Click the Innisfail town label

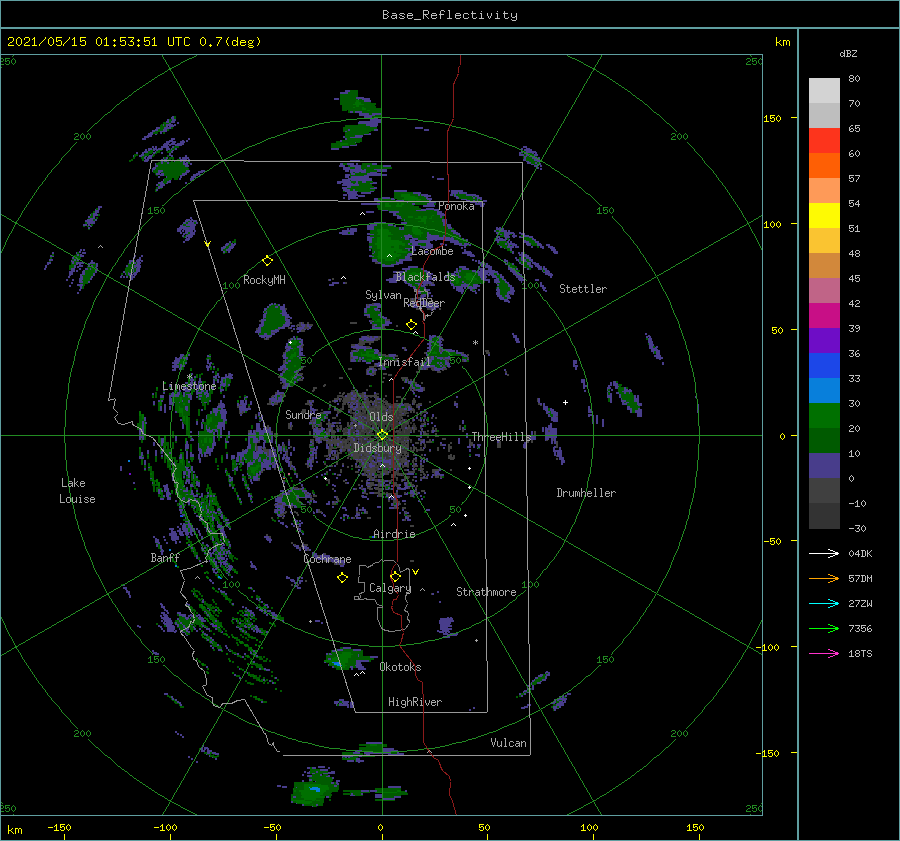point(405,362)
